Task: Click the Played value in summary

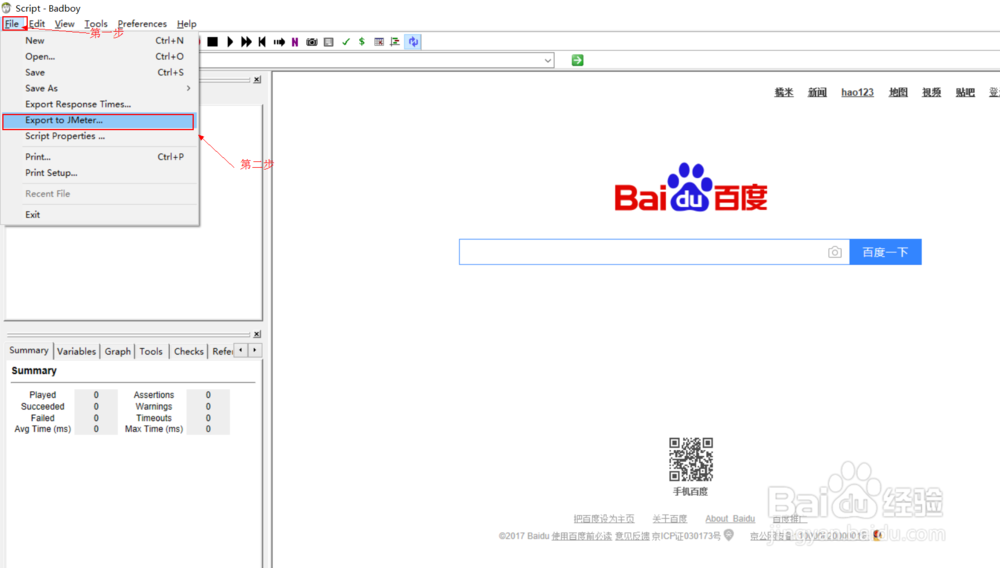Action: pyautogui.click(x=96, y=395)
